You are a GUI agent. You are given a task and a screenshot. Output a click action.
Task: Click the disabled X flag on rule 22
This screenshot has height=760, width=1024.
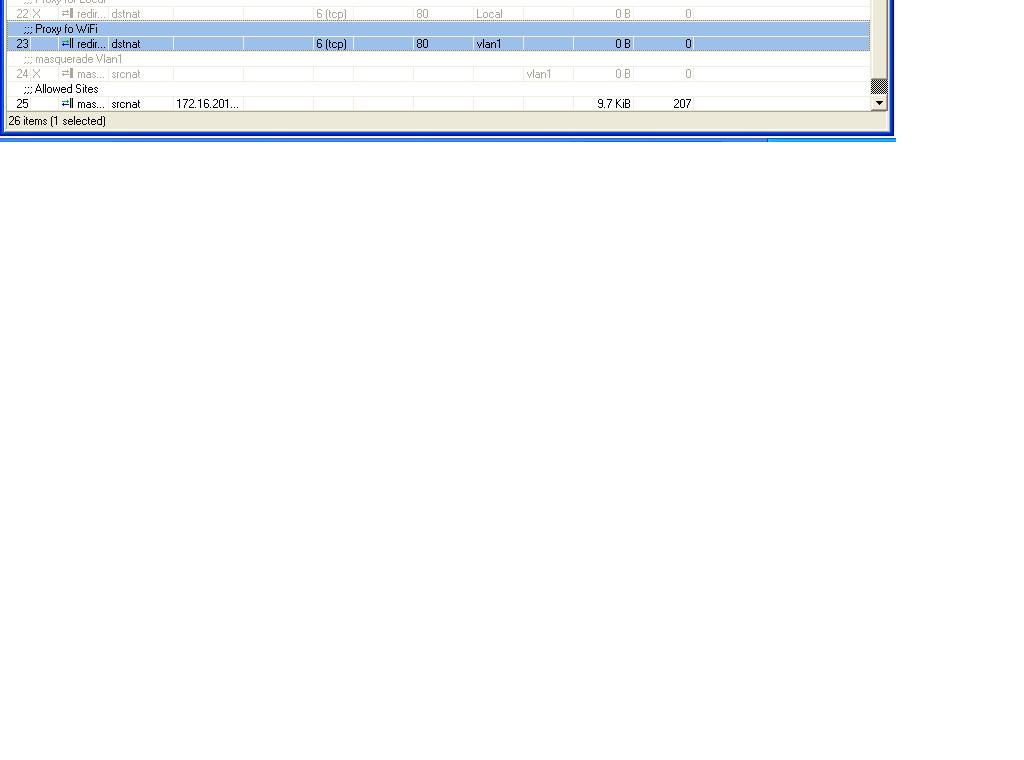[37, 14]
